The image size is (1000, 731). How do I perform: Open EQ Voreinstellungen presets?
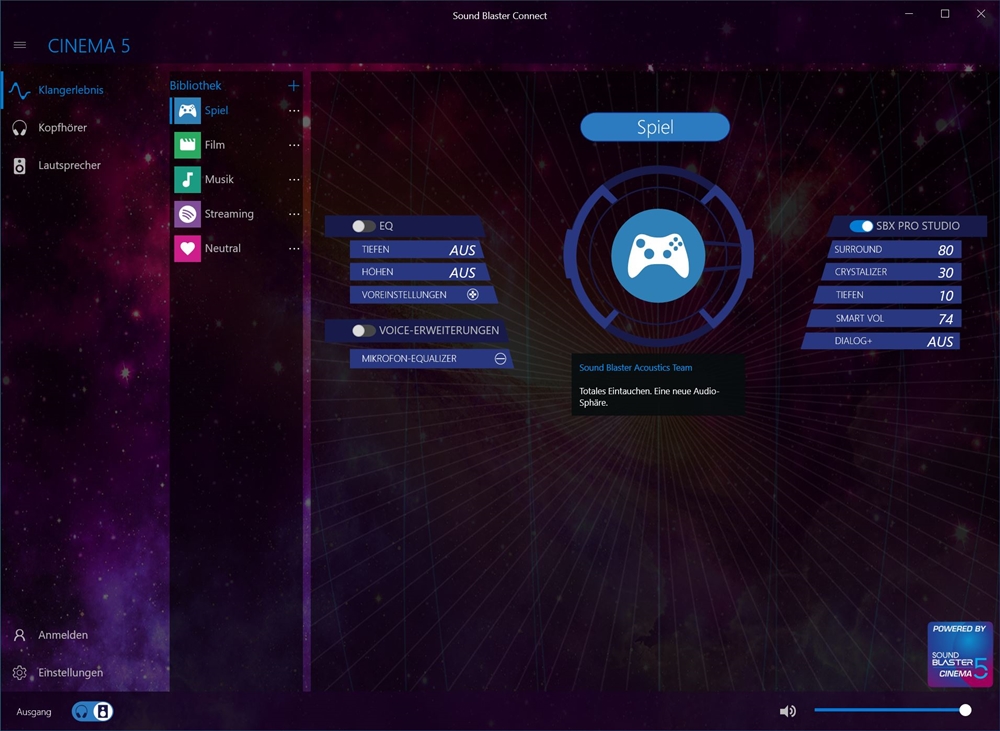423,295
